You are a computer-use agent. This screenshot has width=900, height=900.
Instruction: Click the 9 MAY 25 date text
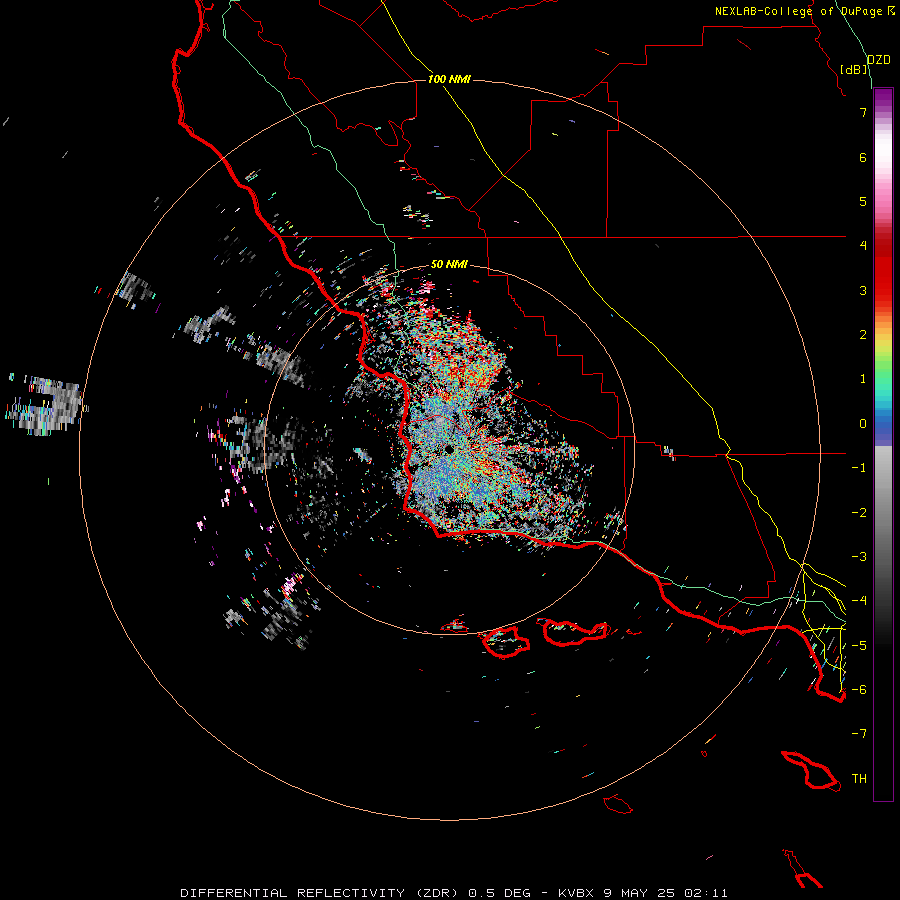(640, 893)
